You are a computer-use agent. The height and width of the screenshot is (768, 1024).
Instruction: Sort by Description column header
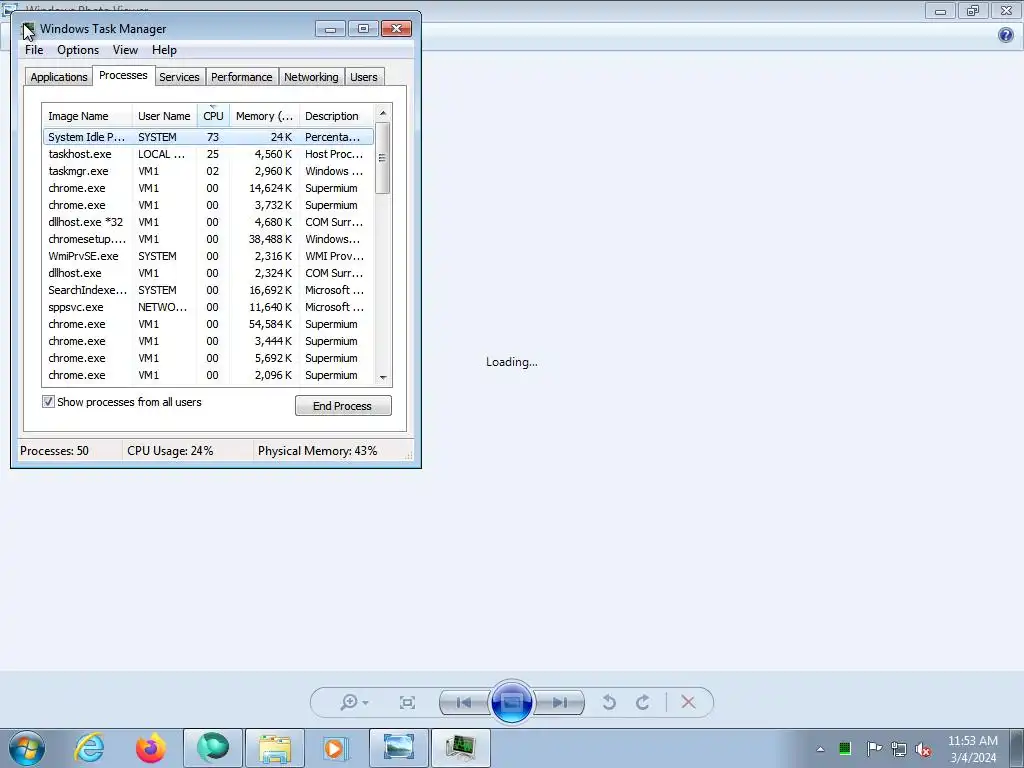(x=336, y=116)
